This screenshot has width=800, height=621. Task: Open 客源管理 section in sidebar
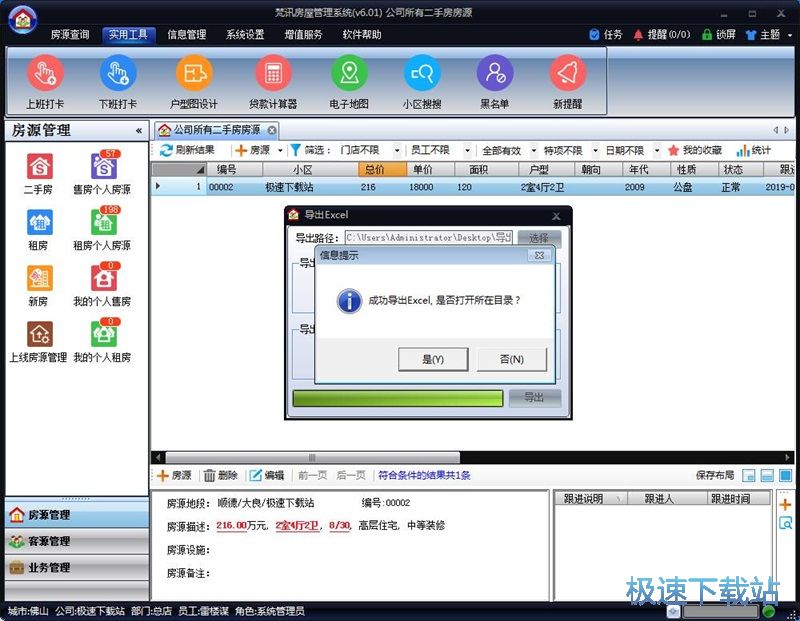click(x=77, y=541)
